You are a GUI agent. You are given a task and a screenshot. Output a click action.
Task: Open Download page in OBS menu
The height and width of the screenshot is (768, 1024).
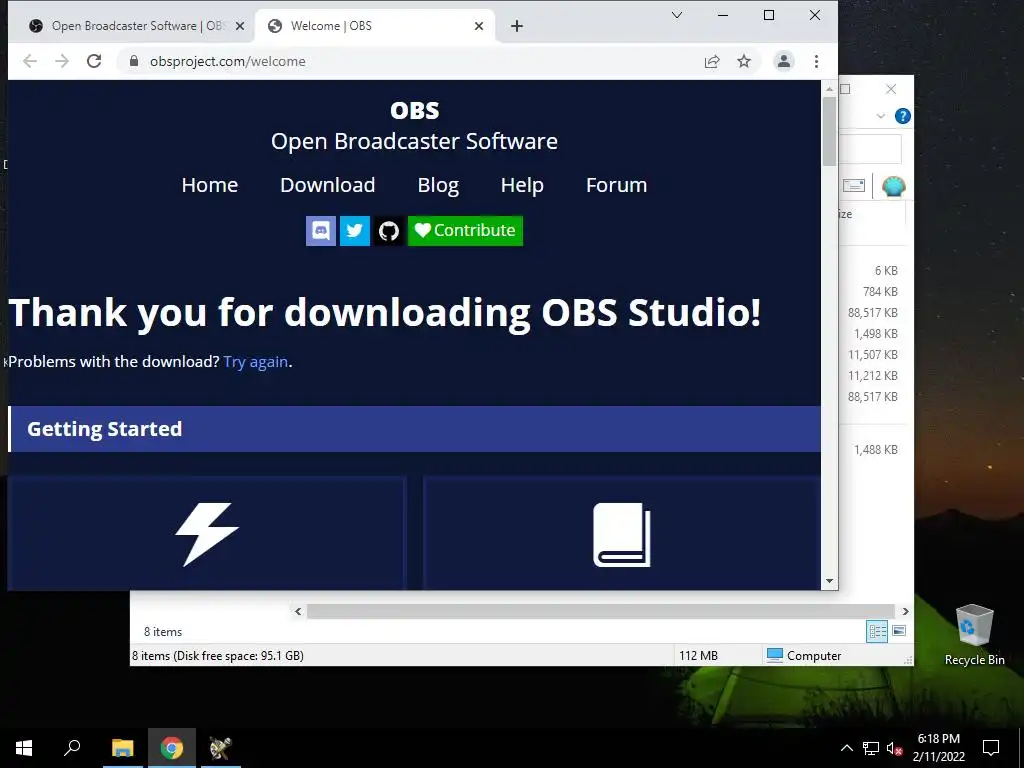click(328, 185)
